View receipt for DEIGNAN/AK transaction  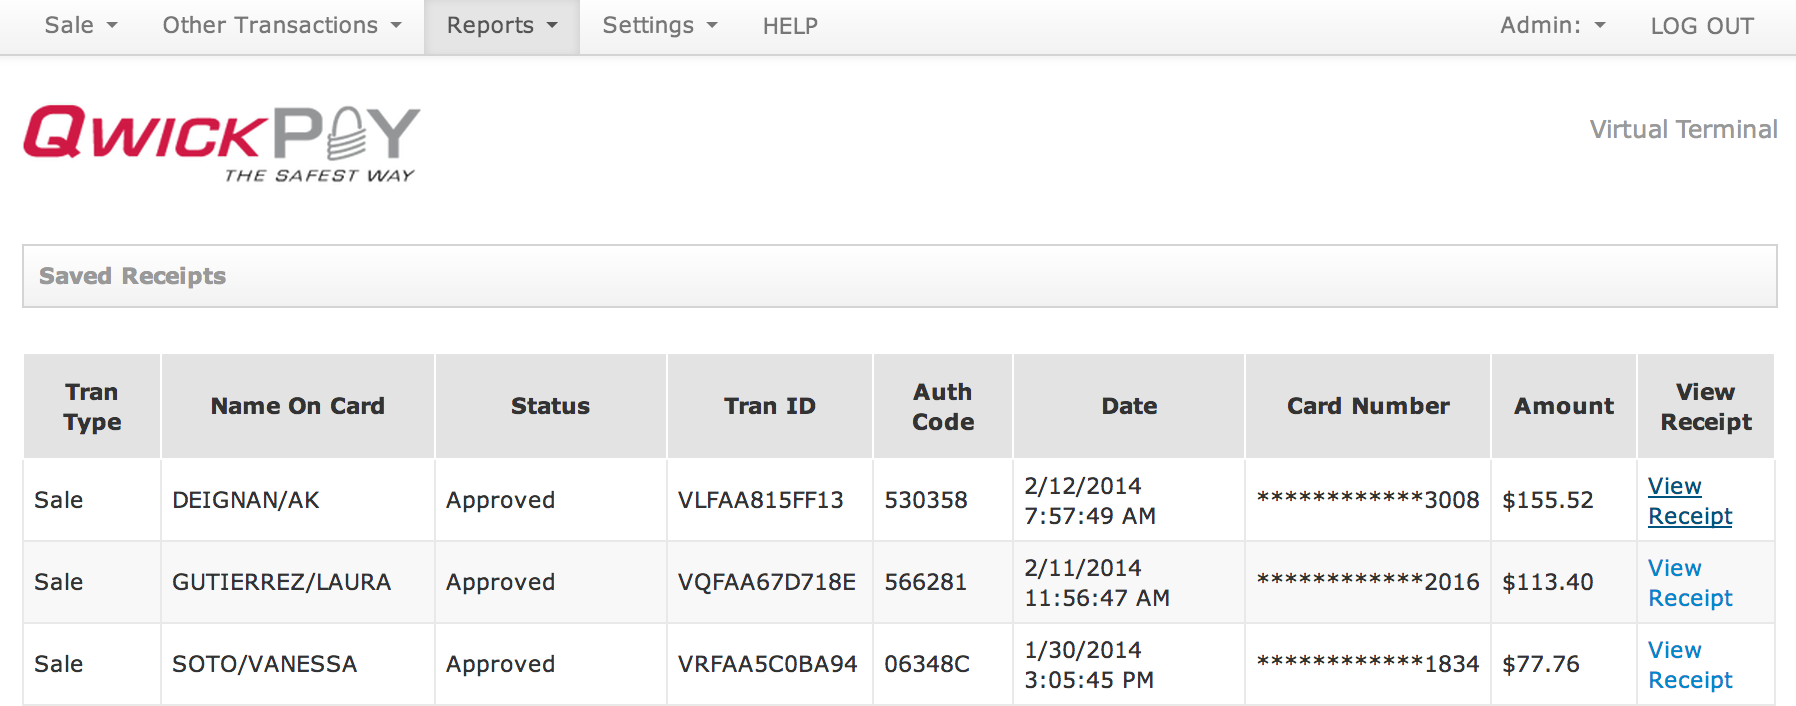click(x=1689, y=501)
